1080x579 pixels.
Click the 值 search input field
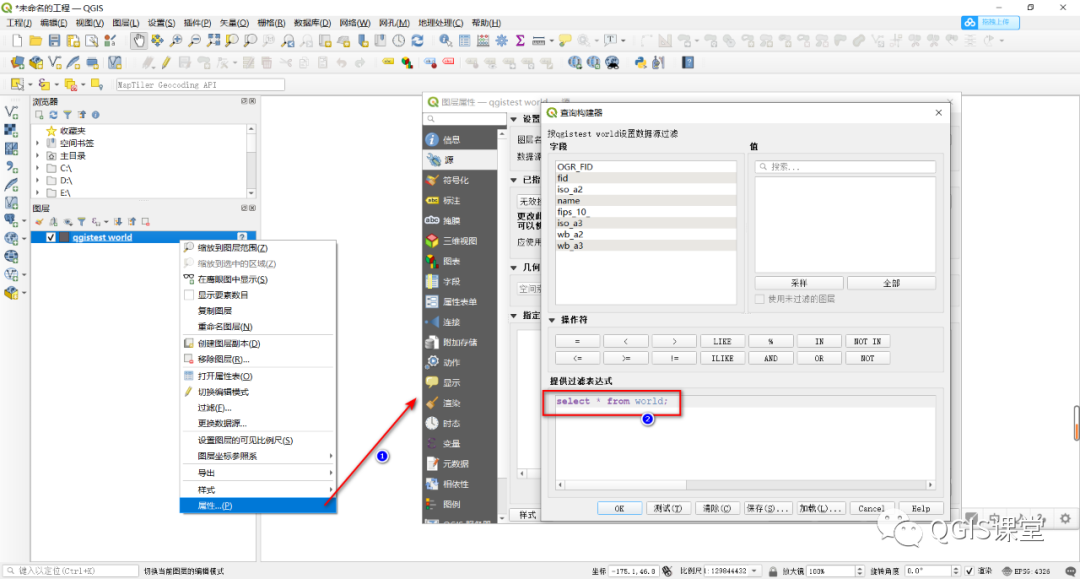pyautogui.click(x=845, y=167)
